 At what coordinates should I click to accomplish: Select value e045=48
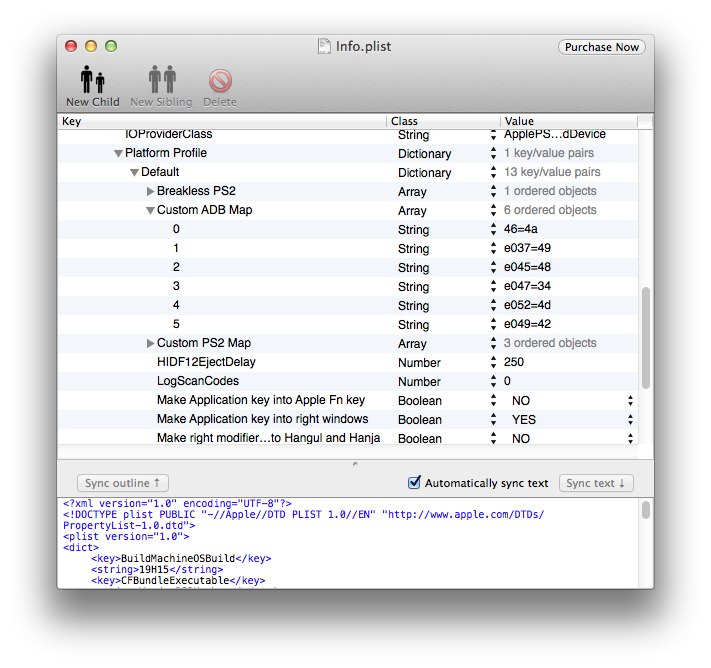(x=527, y=267)
